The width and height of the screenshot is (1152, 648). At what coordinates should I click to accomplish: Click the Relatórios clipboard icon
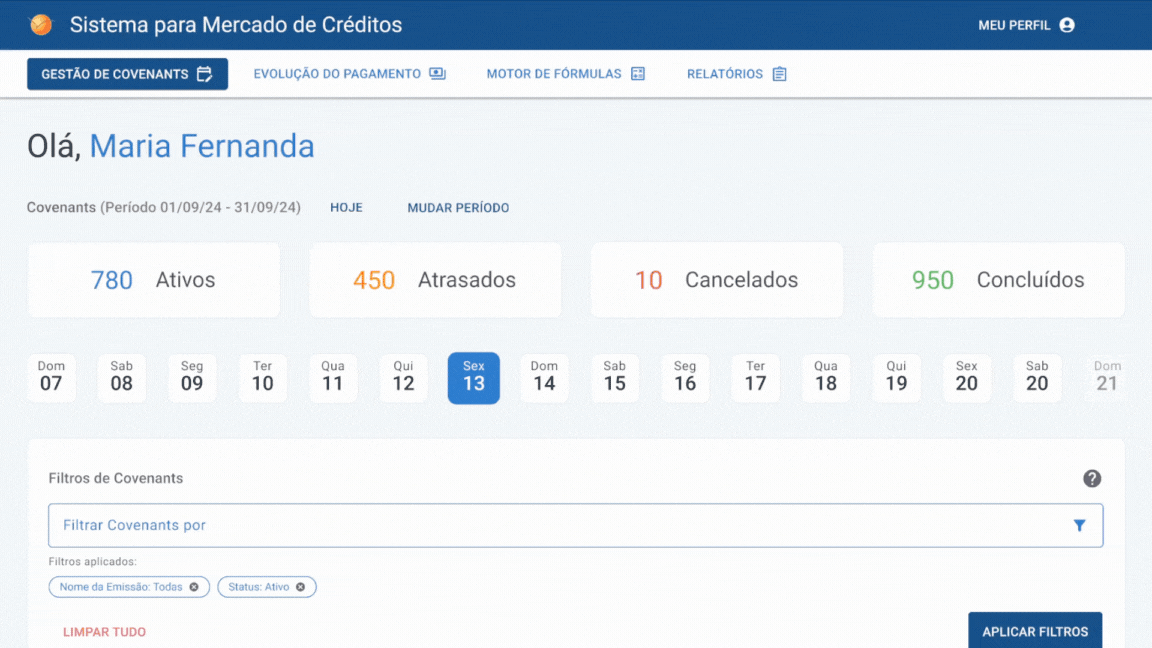[780, 73]
